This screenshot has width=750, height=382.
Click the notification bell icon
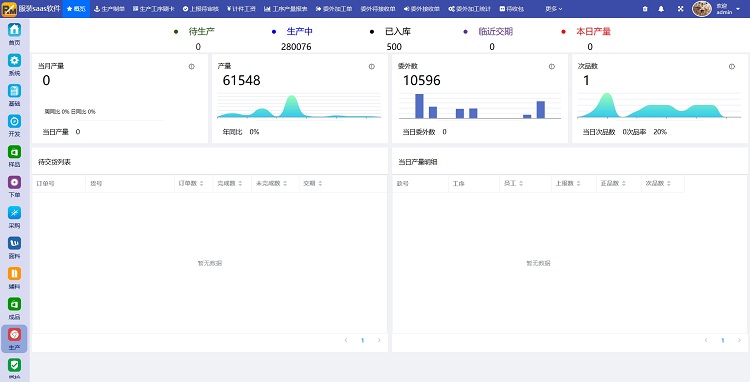(x=661, y=9)
